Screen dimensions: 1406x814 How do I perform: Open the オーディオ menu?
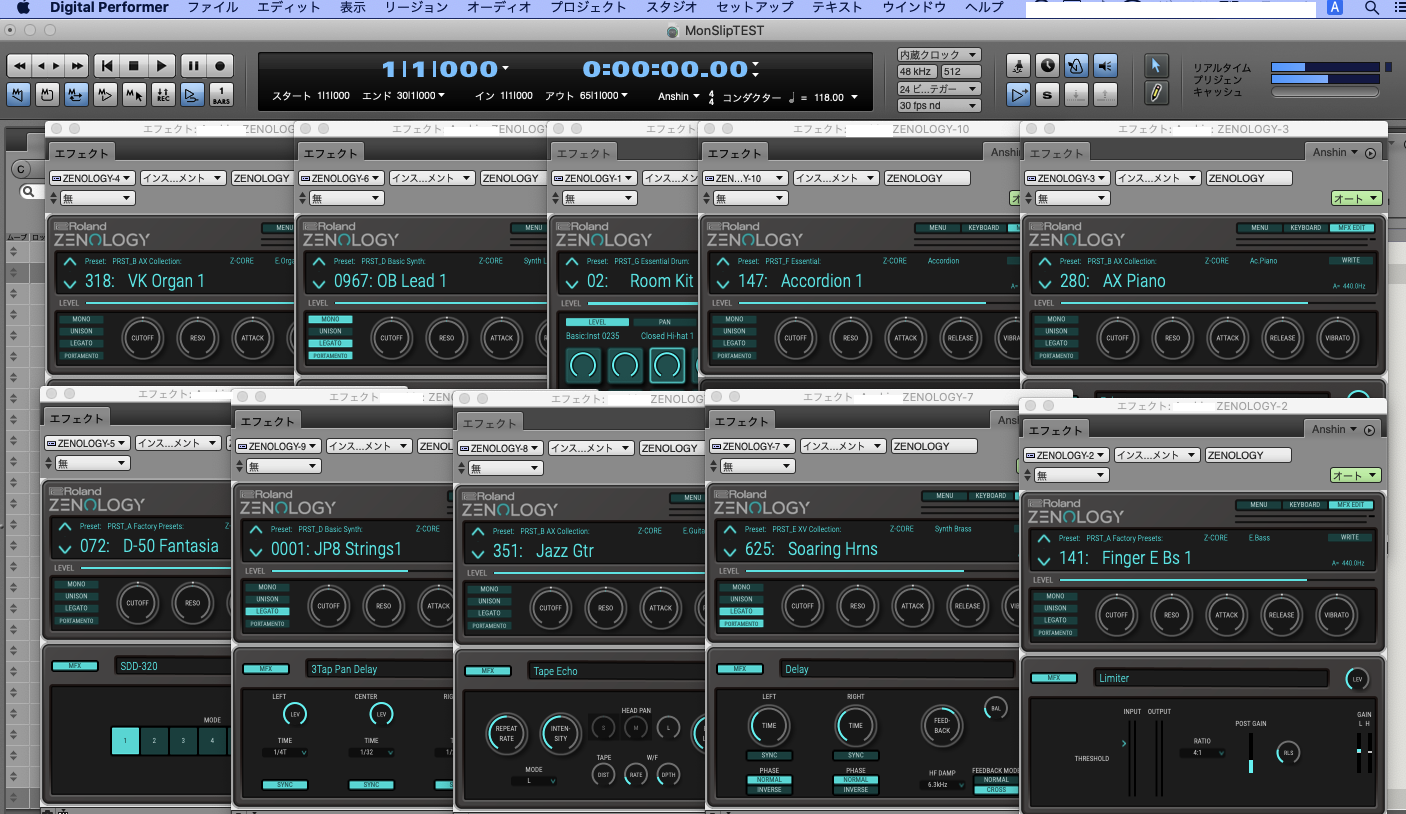[499, 8]
